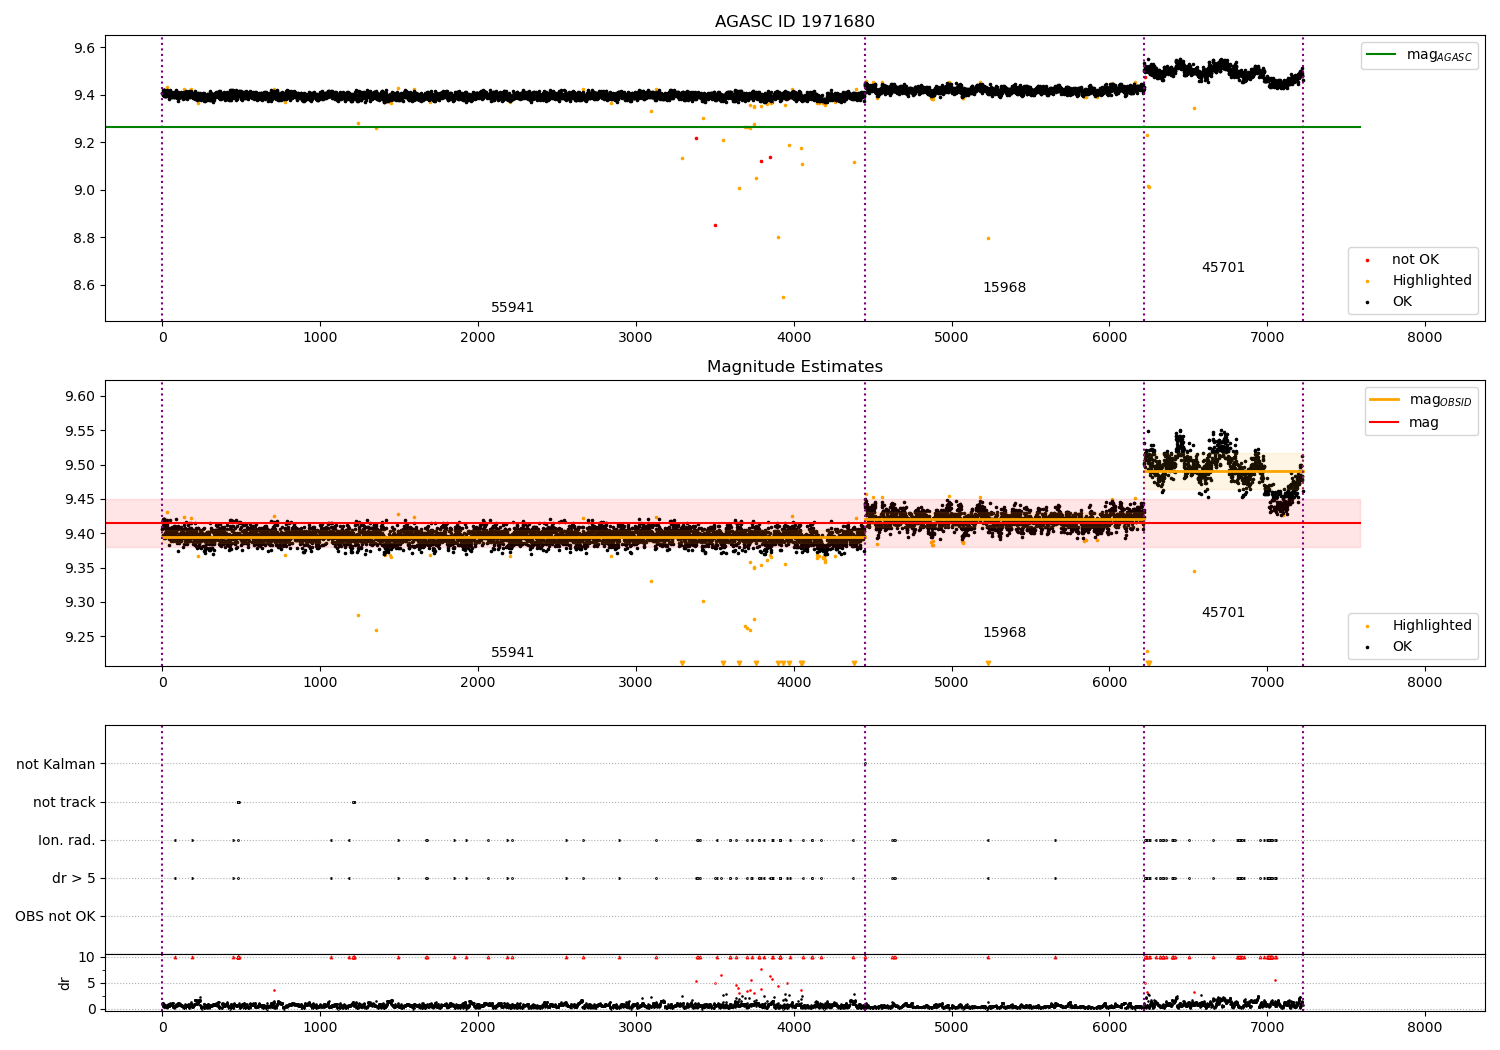This screenshot has width=1500, height=1050.
Task: Select the 10 tick on dr axis
Action: (x=86, y=958)
